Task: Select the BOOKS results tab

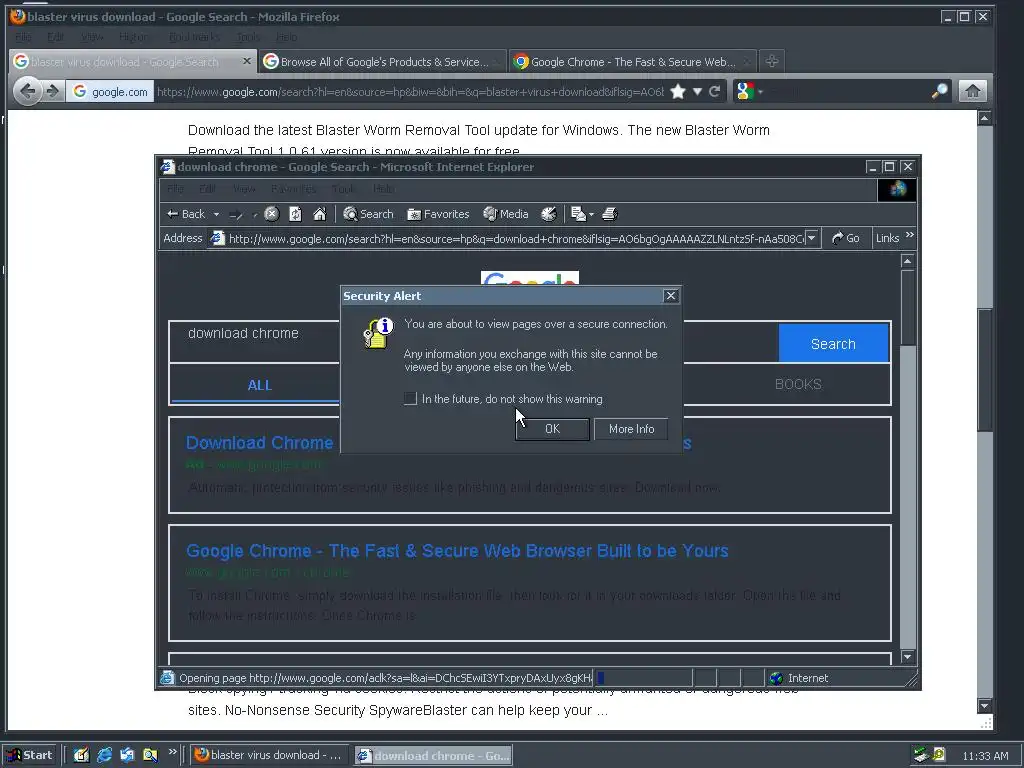Action: pos(798,384)
